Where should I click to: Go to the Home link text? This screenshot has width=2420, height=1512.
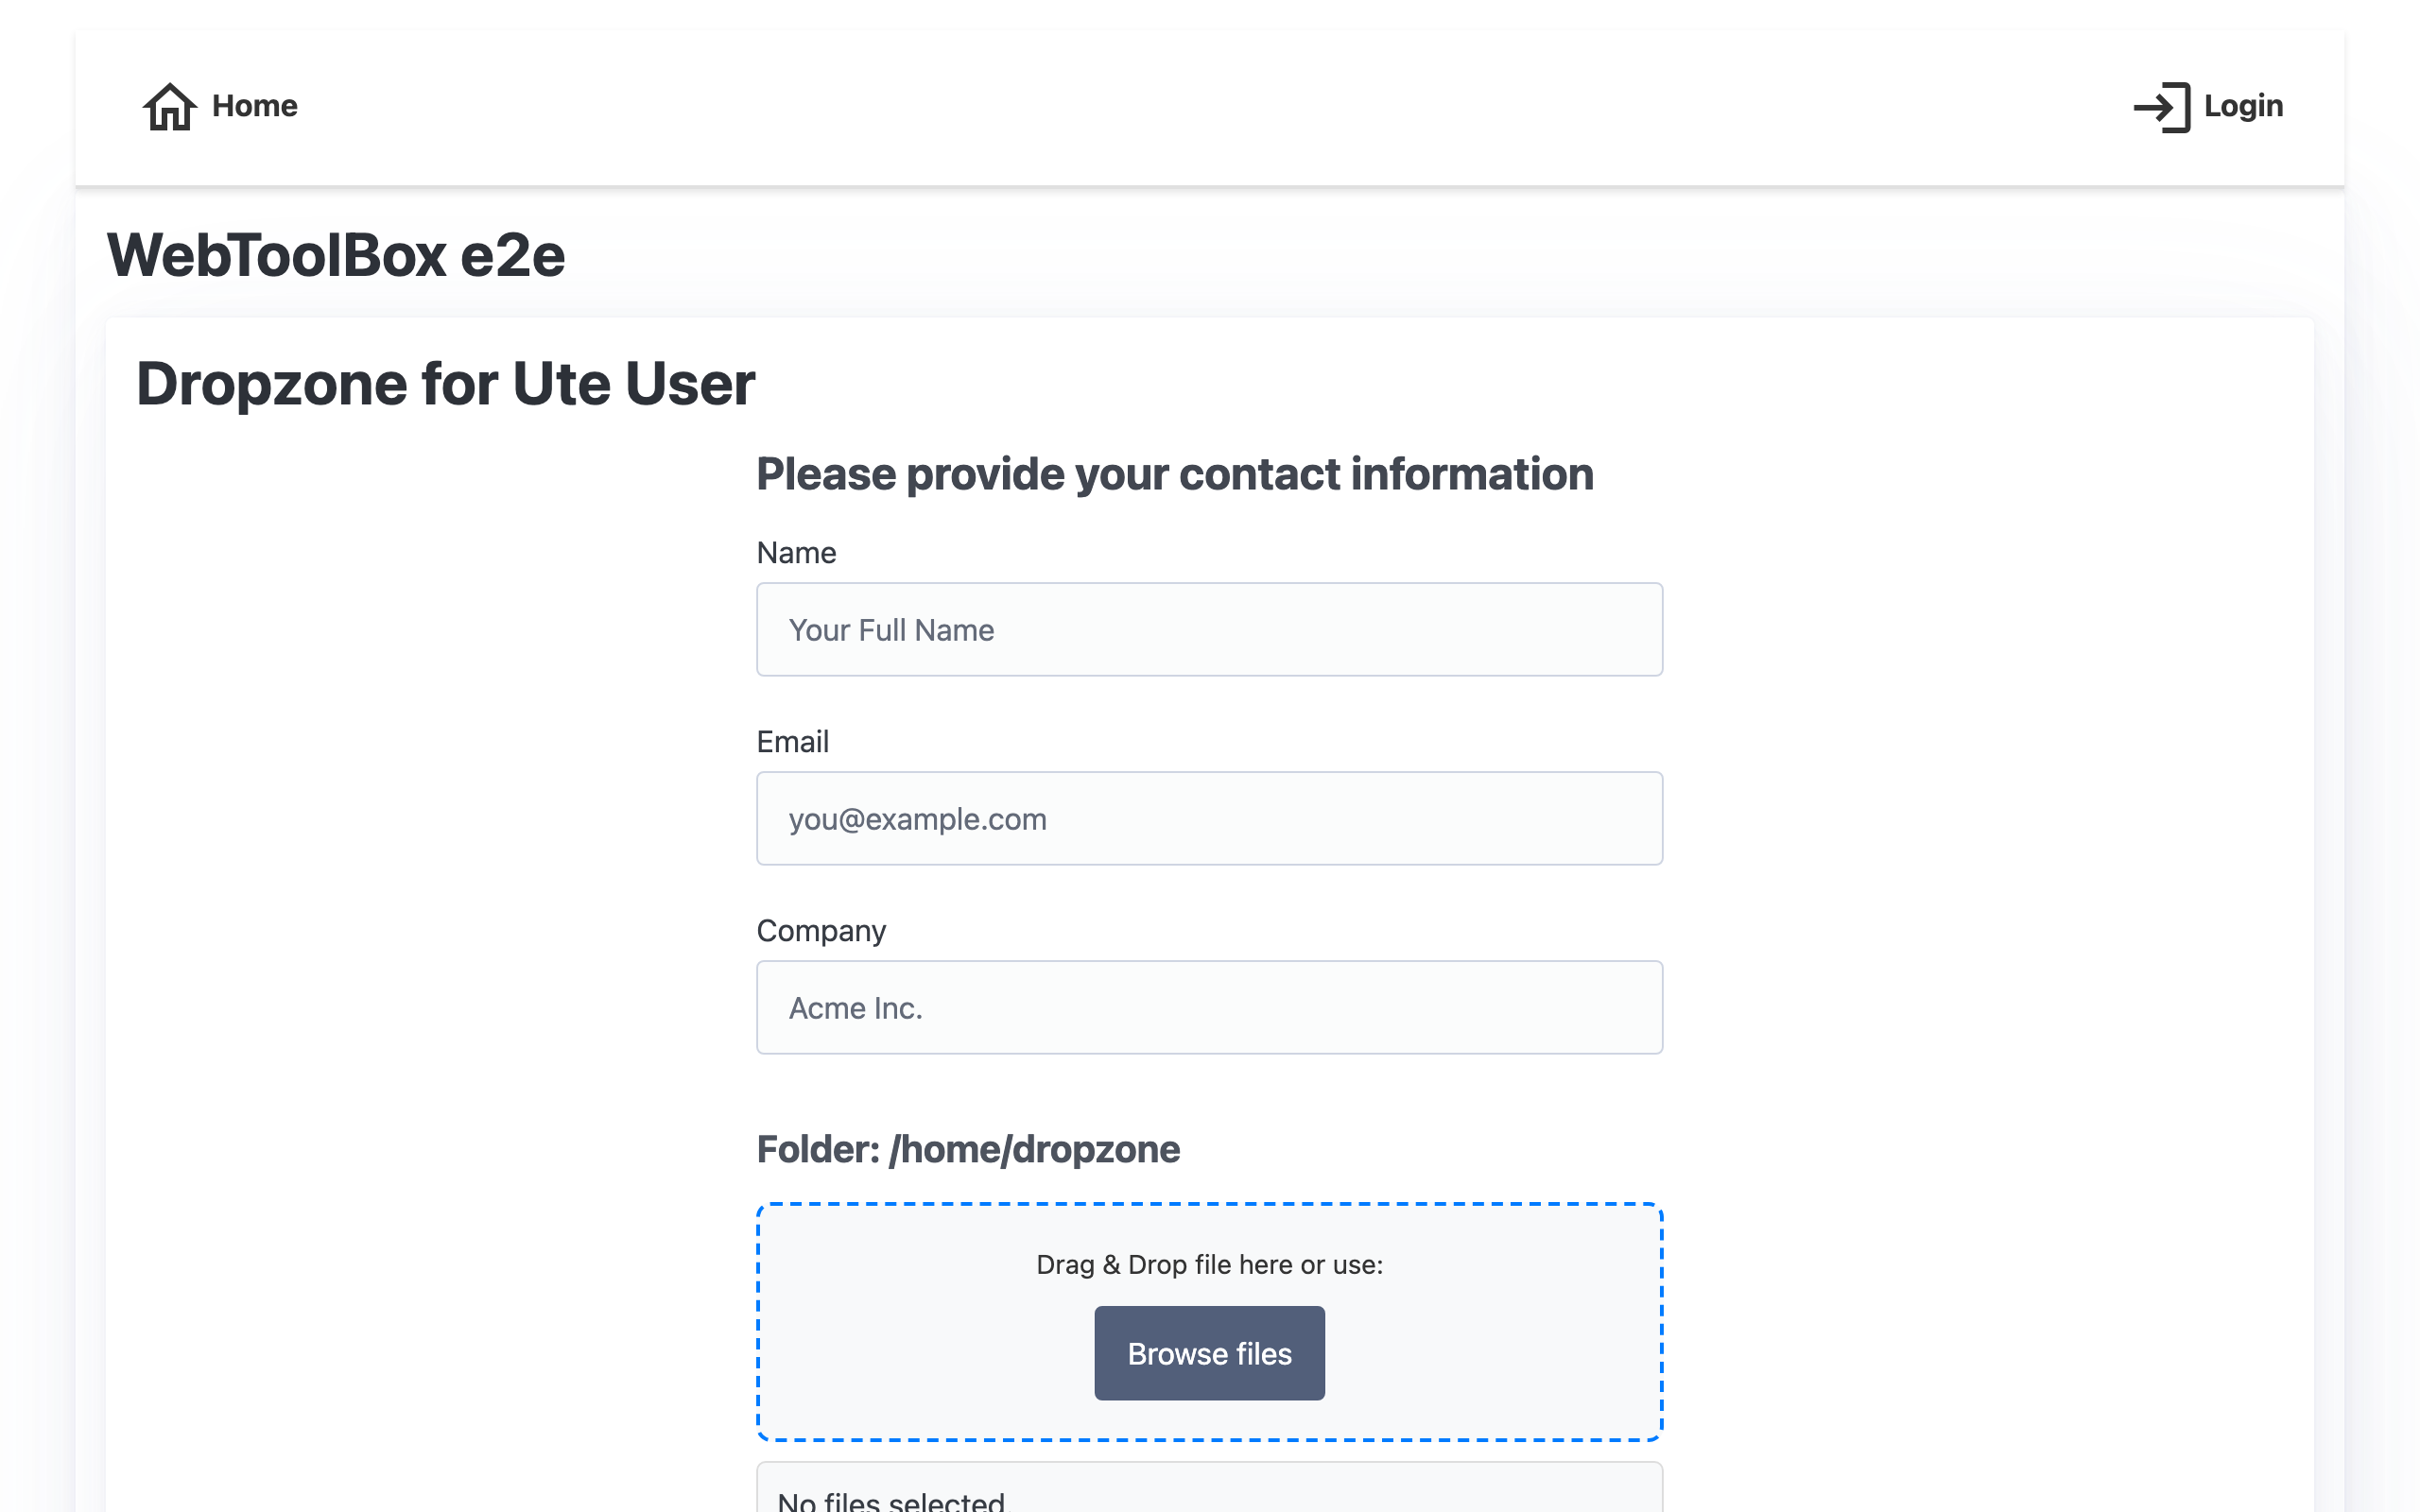click(x=254, y=106)
